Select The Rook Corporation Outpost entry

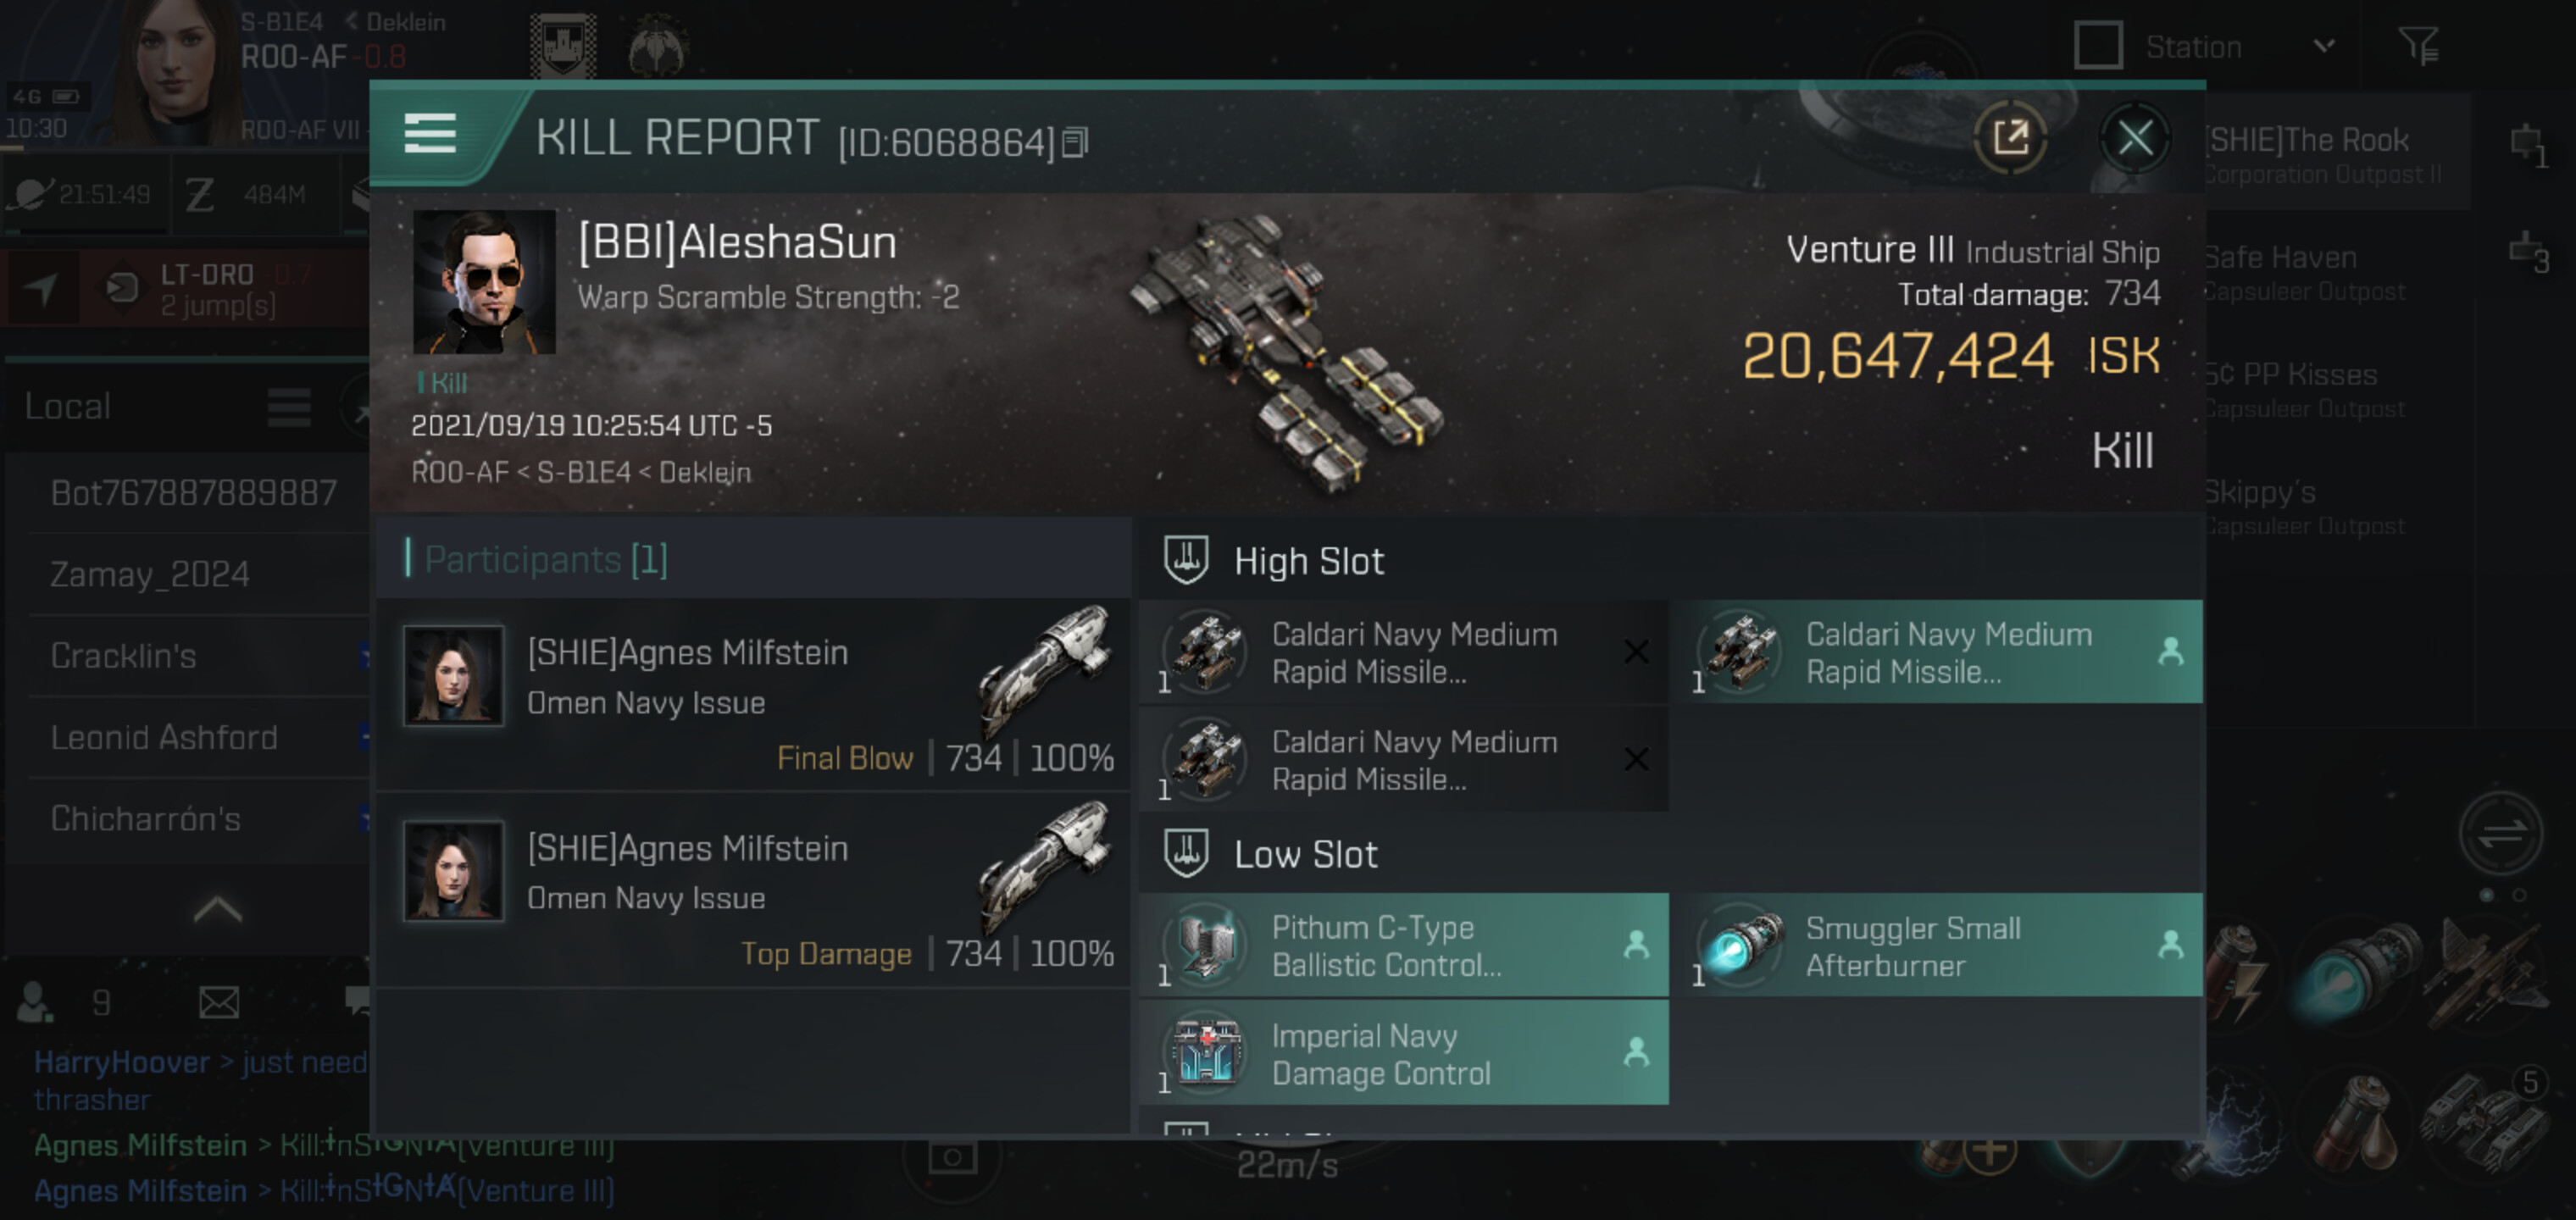click(x=2320, y=154)
